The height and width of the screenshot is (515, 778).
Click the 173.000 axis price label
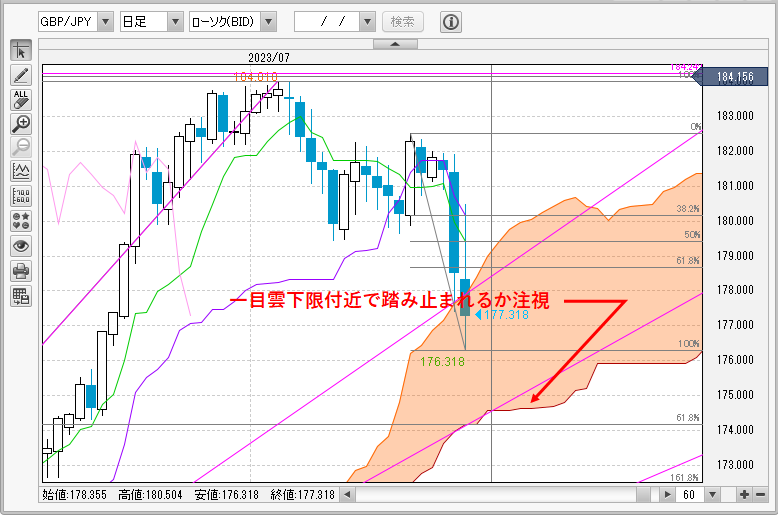coord(735,464)
